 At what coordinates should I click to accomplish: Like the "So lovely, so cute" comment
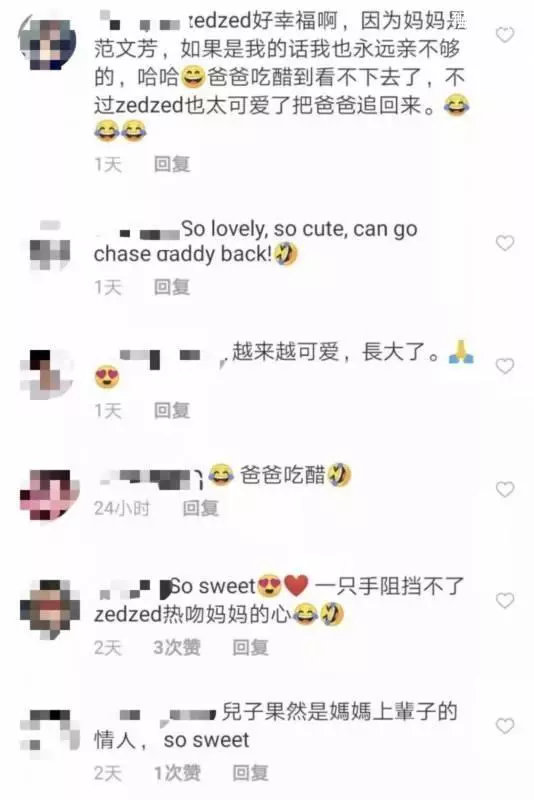[x=505, y=243]
